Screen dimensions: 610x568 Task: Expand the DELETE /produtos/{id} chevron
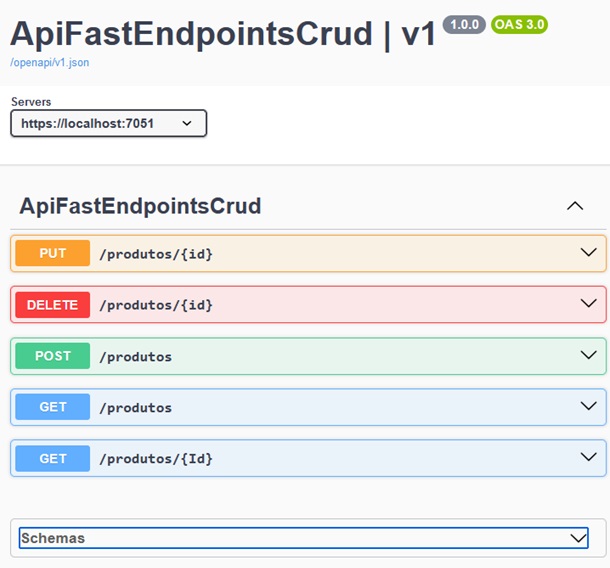(x=588, y=304)
